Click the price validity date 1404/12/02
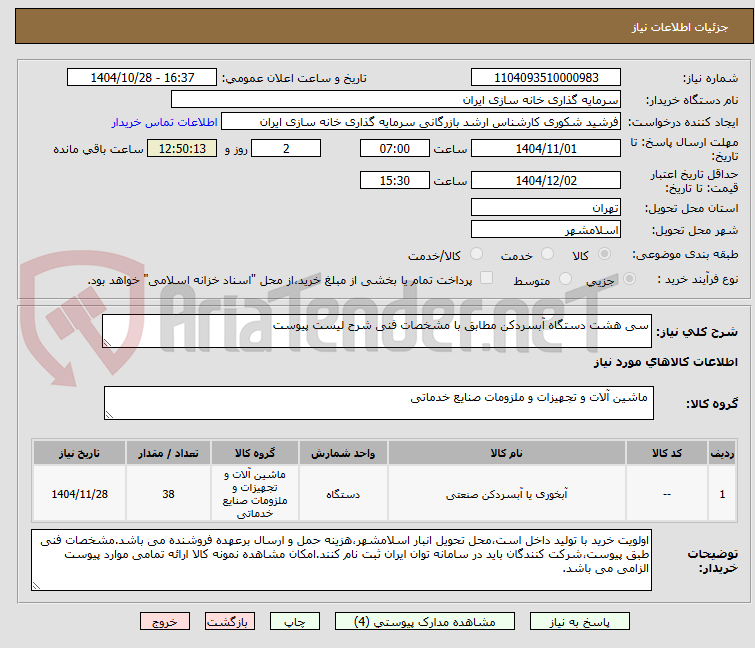This screenshot has height=648, width=755. click(546, 180)
